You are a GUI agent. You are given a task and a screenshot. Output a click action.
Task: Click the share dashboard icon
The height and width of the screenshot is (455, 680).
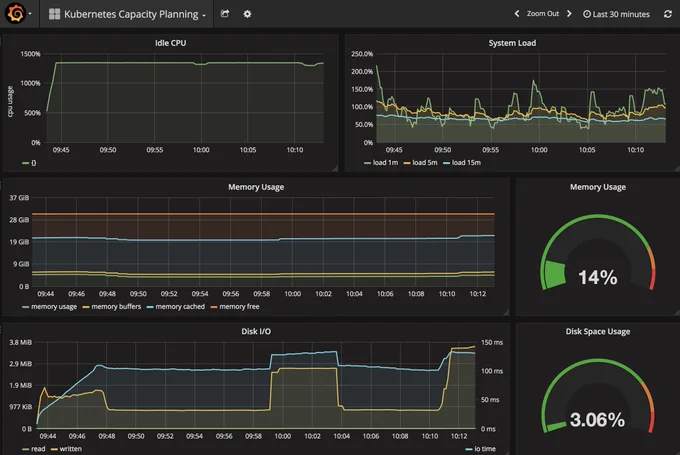click(225, 14)
